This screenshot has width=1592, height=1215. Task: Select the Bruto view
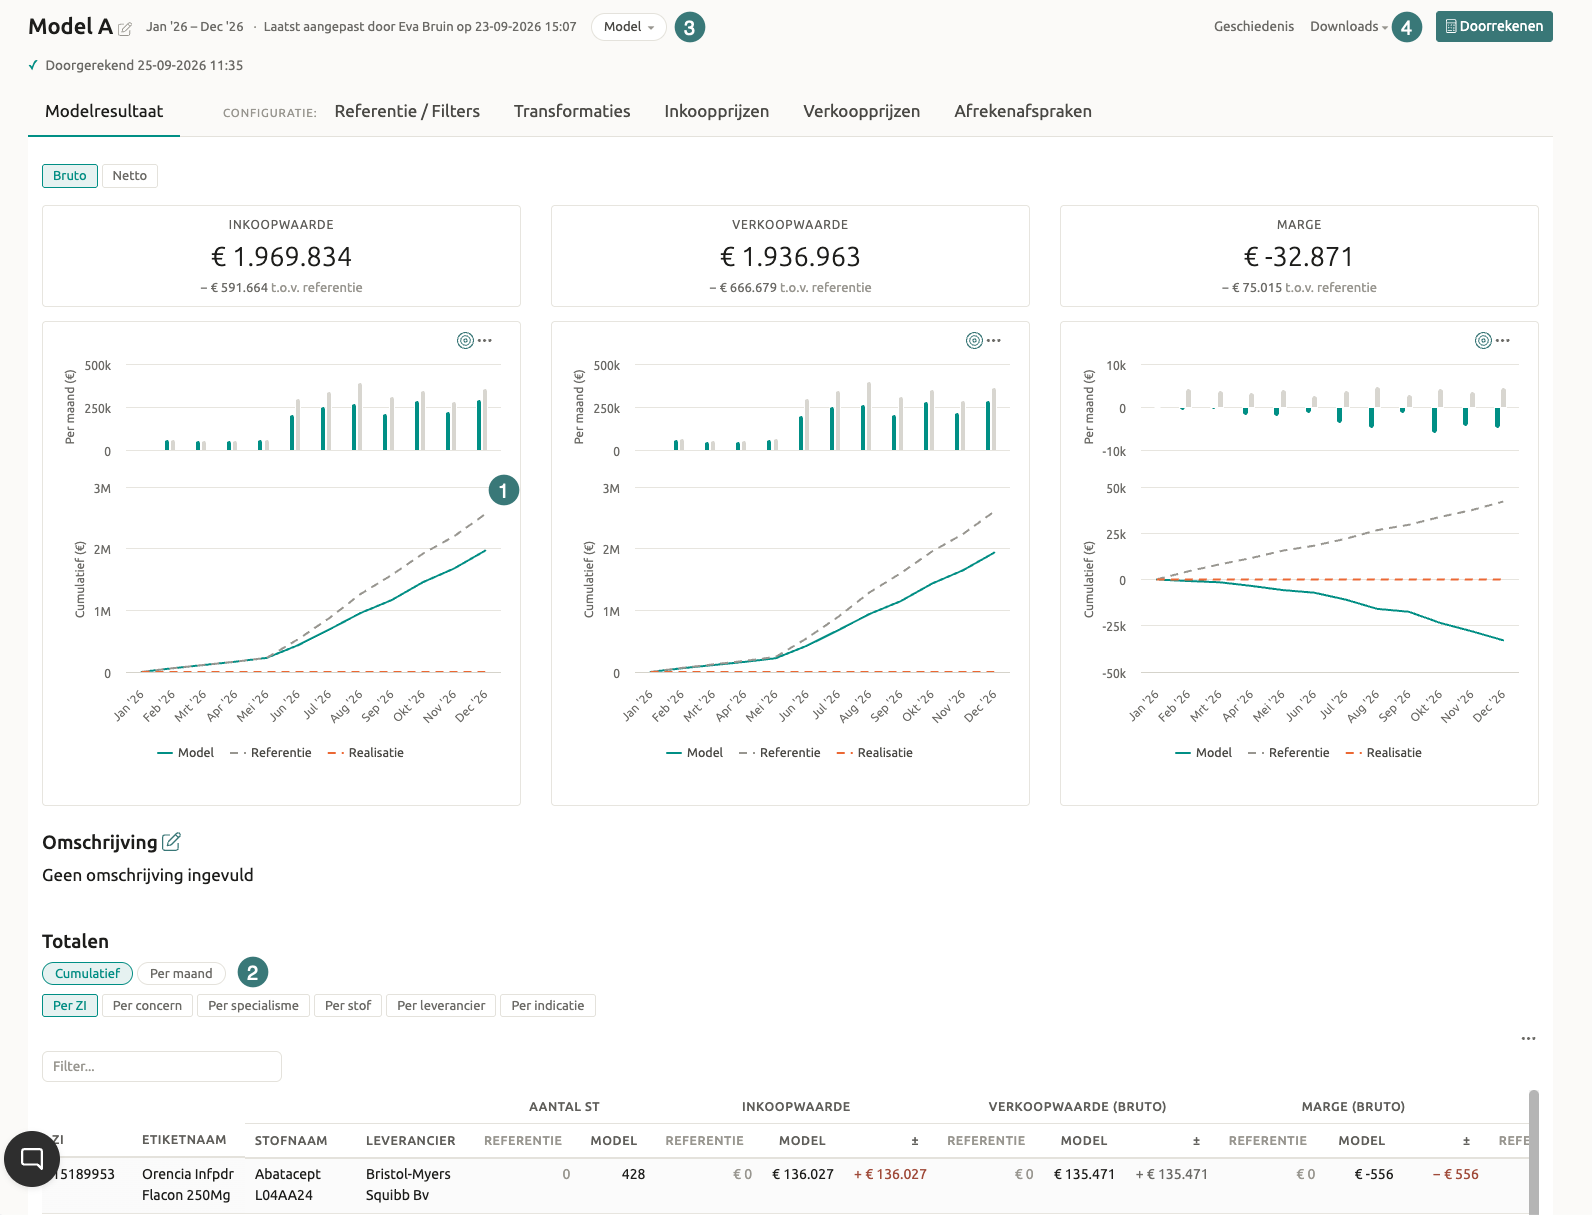click(70, 176)
